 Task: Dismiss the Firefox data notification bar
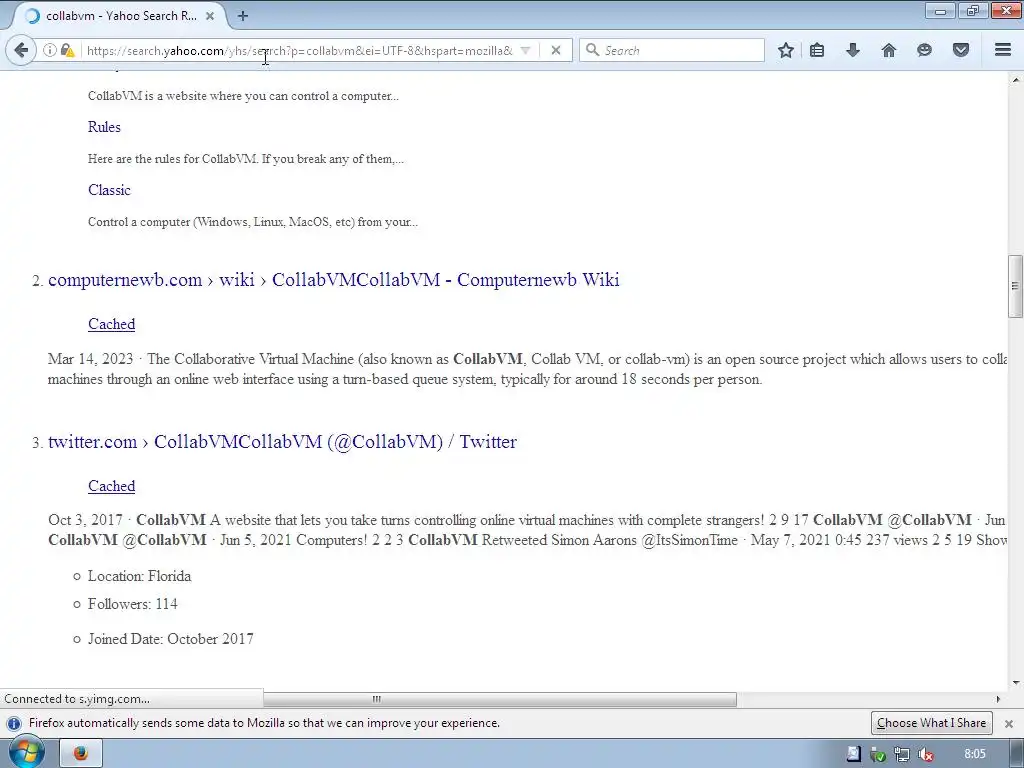point(1009,724)
